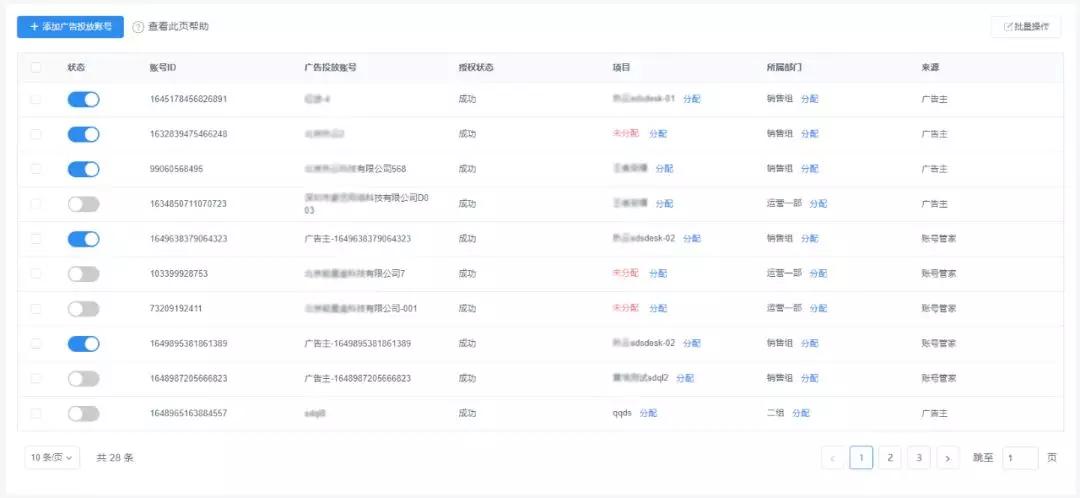Turn off status switch for account 1632839475466248
Image resolution: width=1080 pixels, height=498 pixels.
point(83,134)
